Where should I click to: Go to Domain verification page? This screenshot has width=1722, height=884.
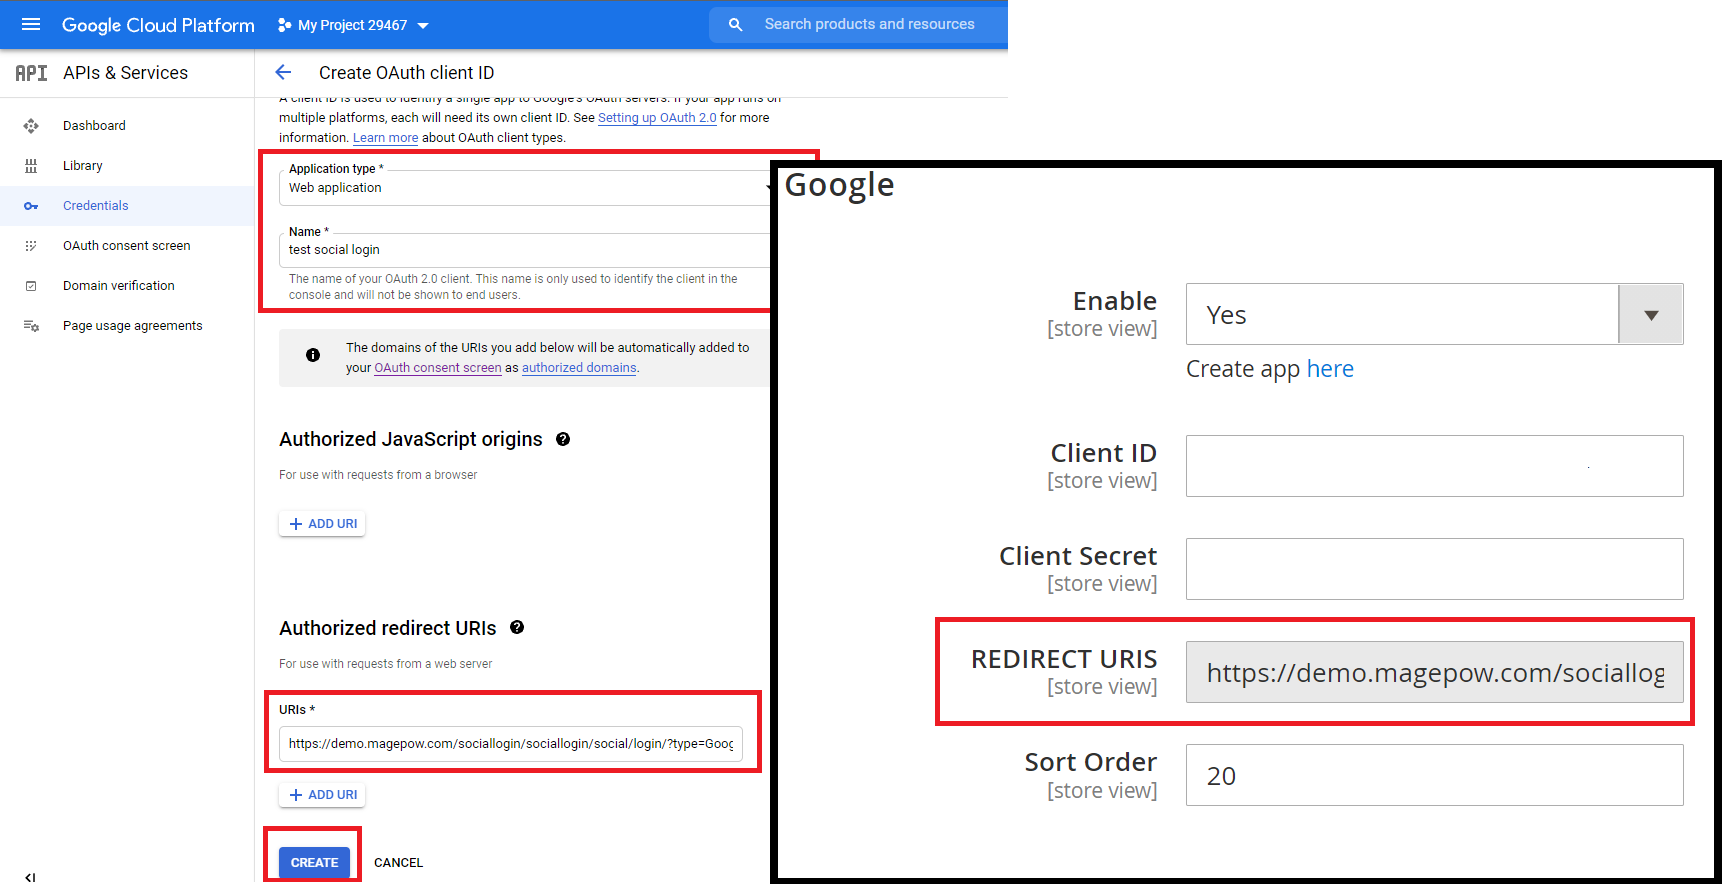(x=118, y=286)
